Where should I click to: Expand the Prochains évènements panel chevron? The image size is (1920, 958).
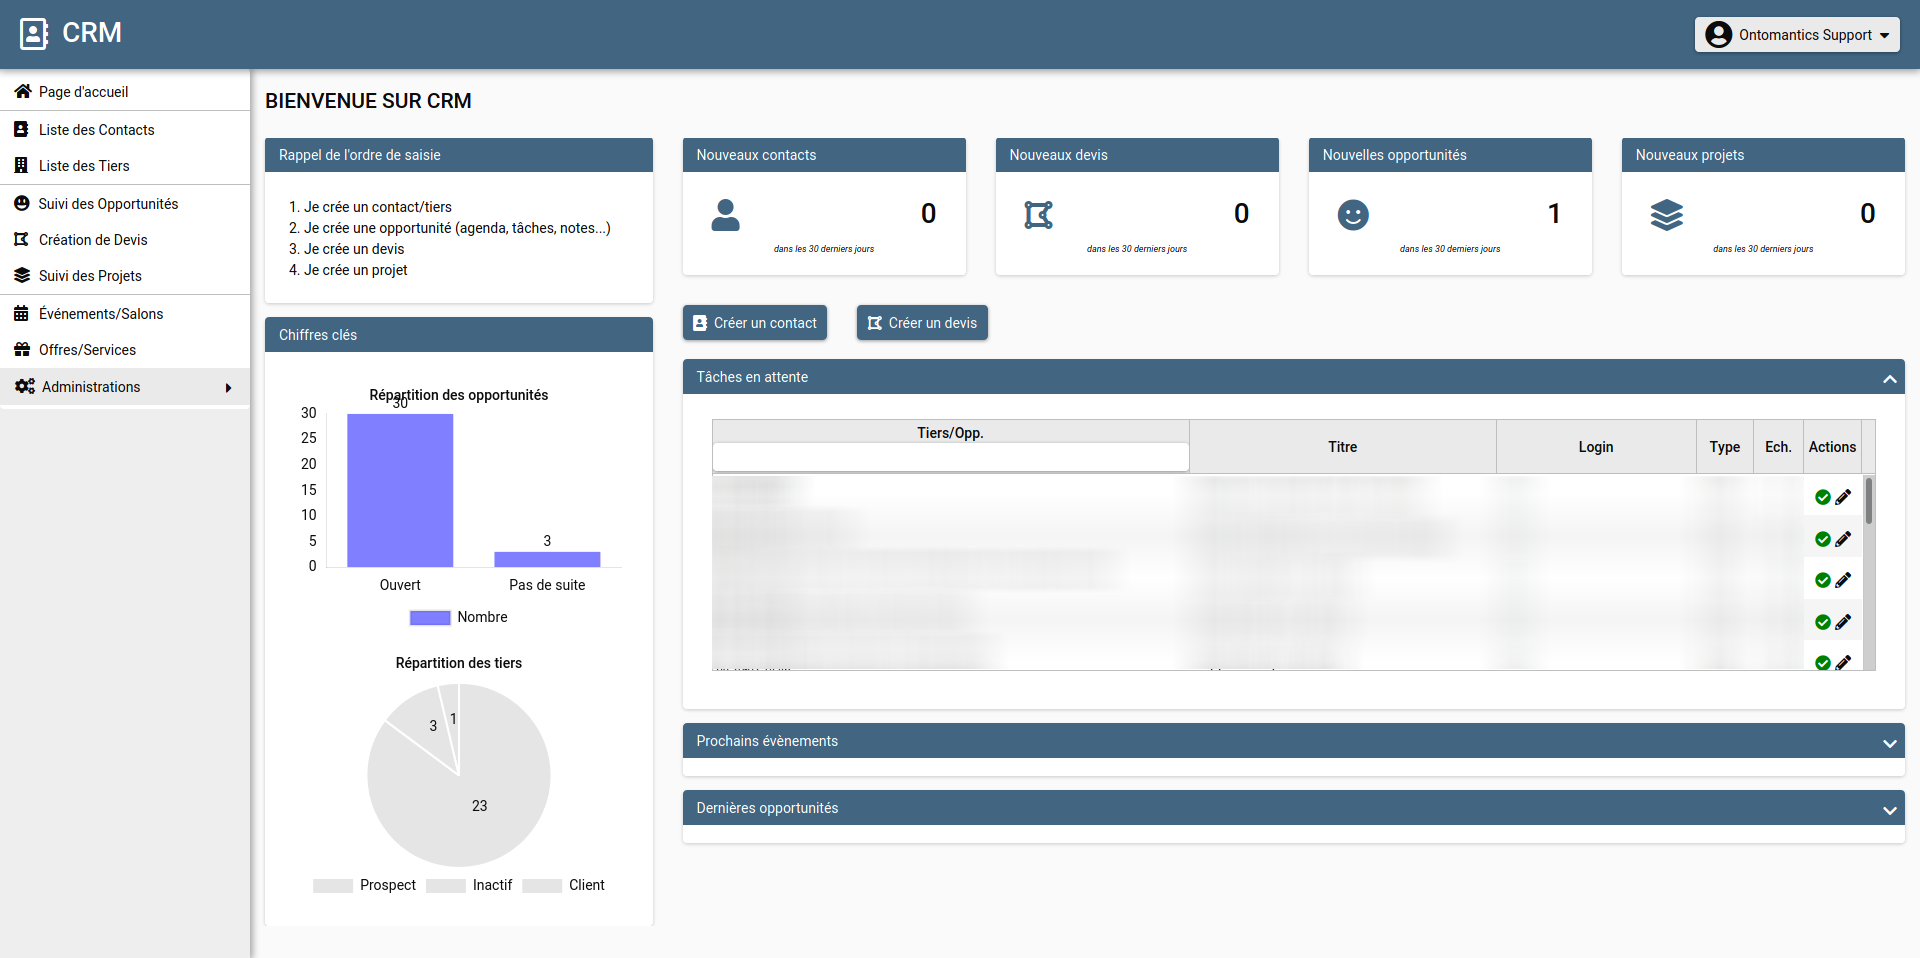[x=1889, y=743]
